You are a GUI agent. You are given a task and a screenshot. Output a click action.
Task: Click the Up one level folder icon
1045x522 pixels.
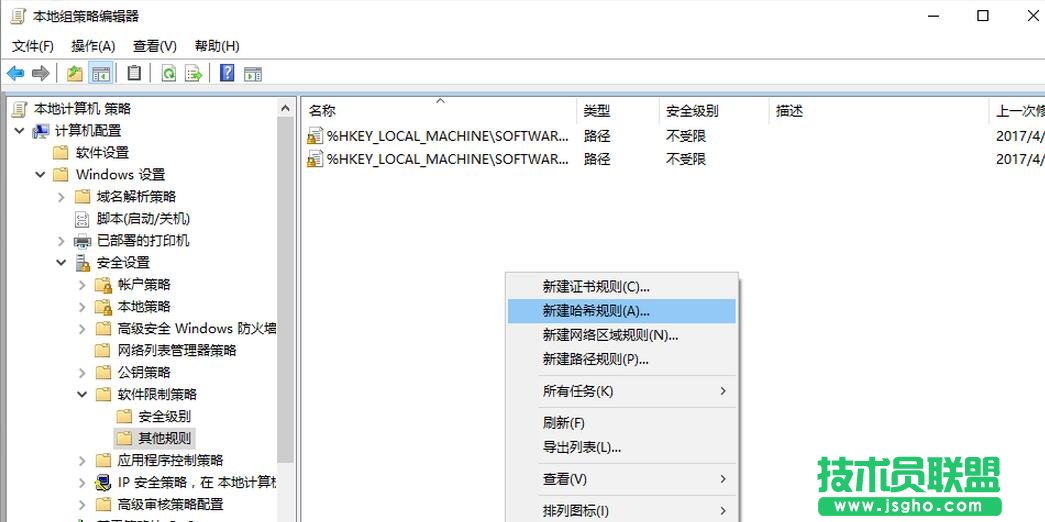tap(75, 73)
